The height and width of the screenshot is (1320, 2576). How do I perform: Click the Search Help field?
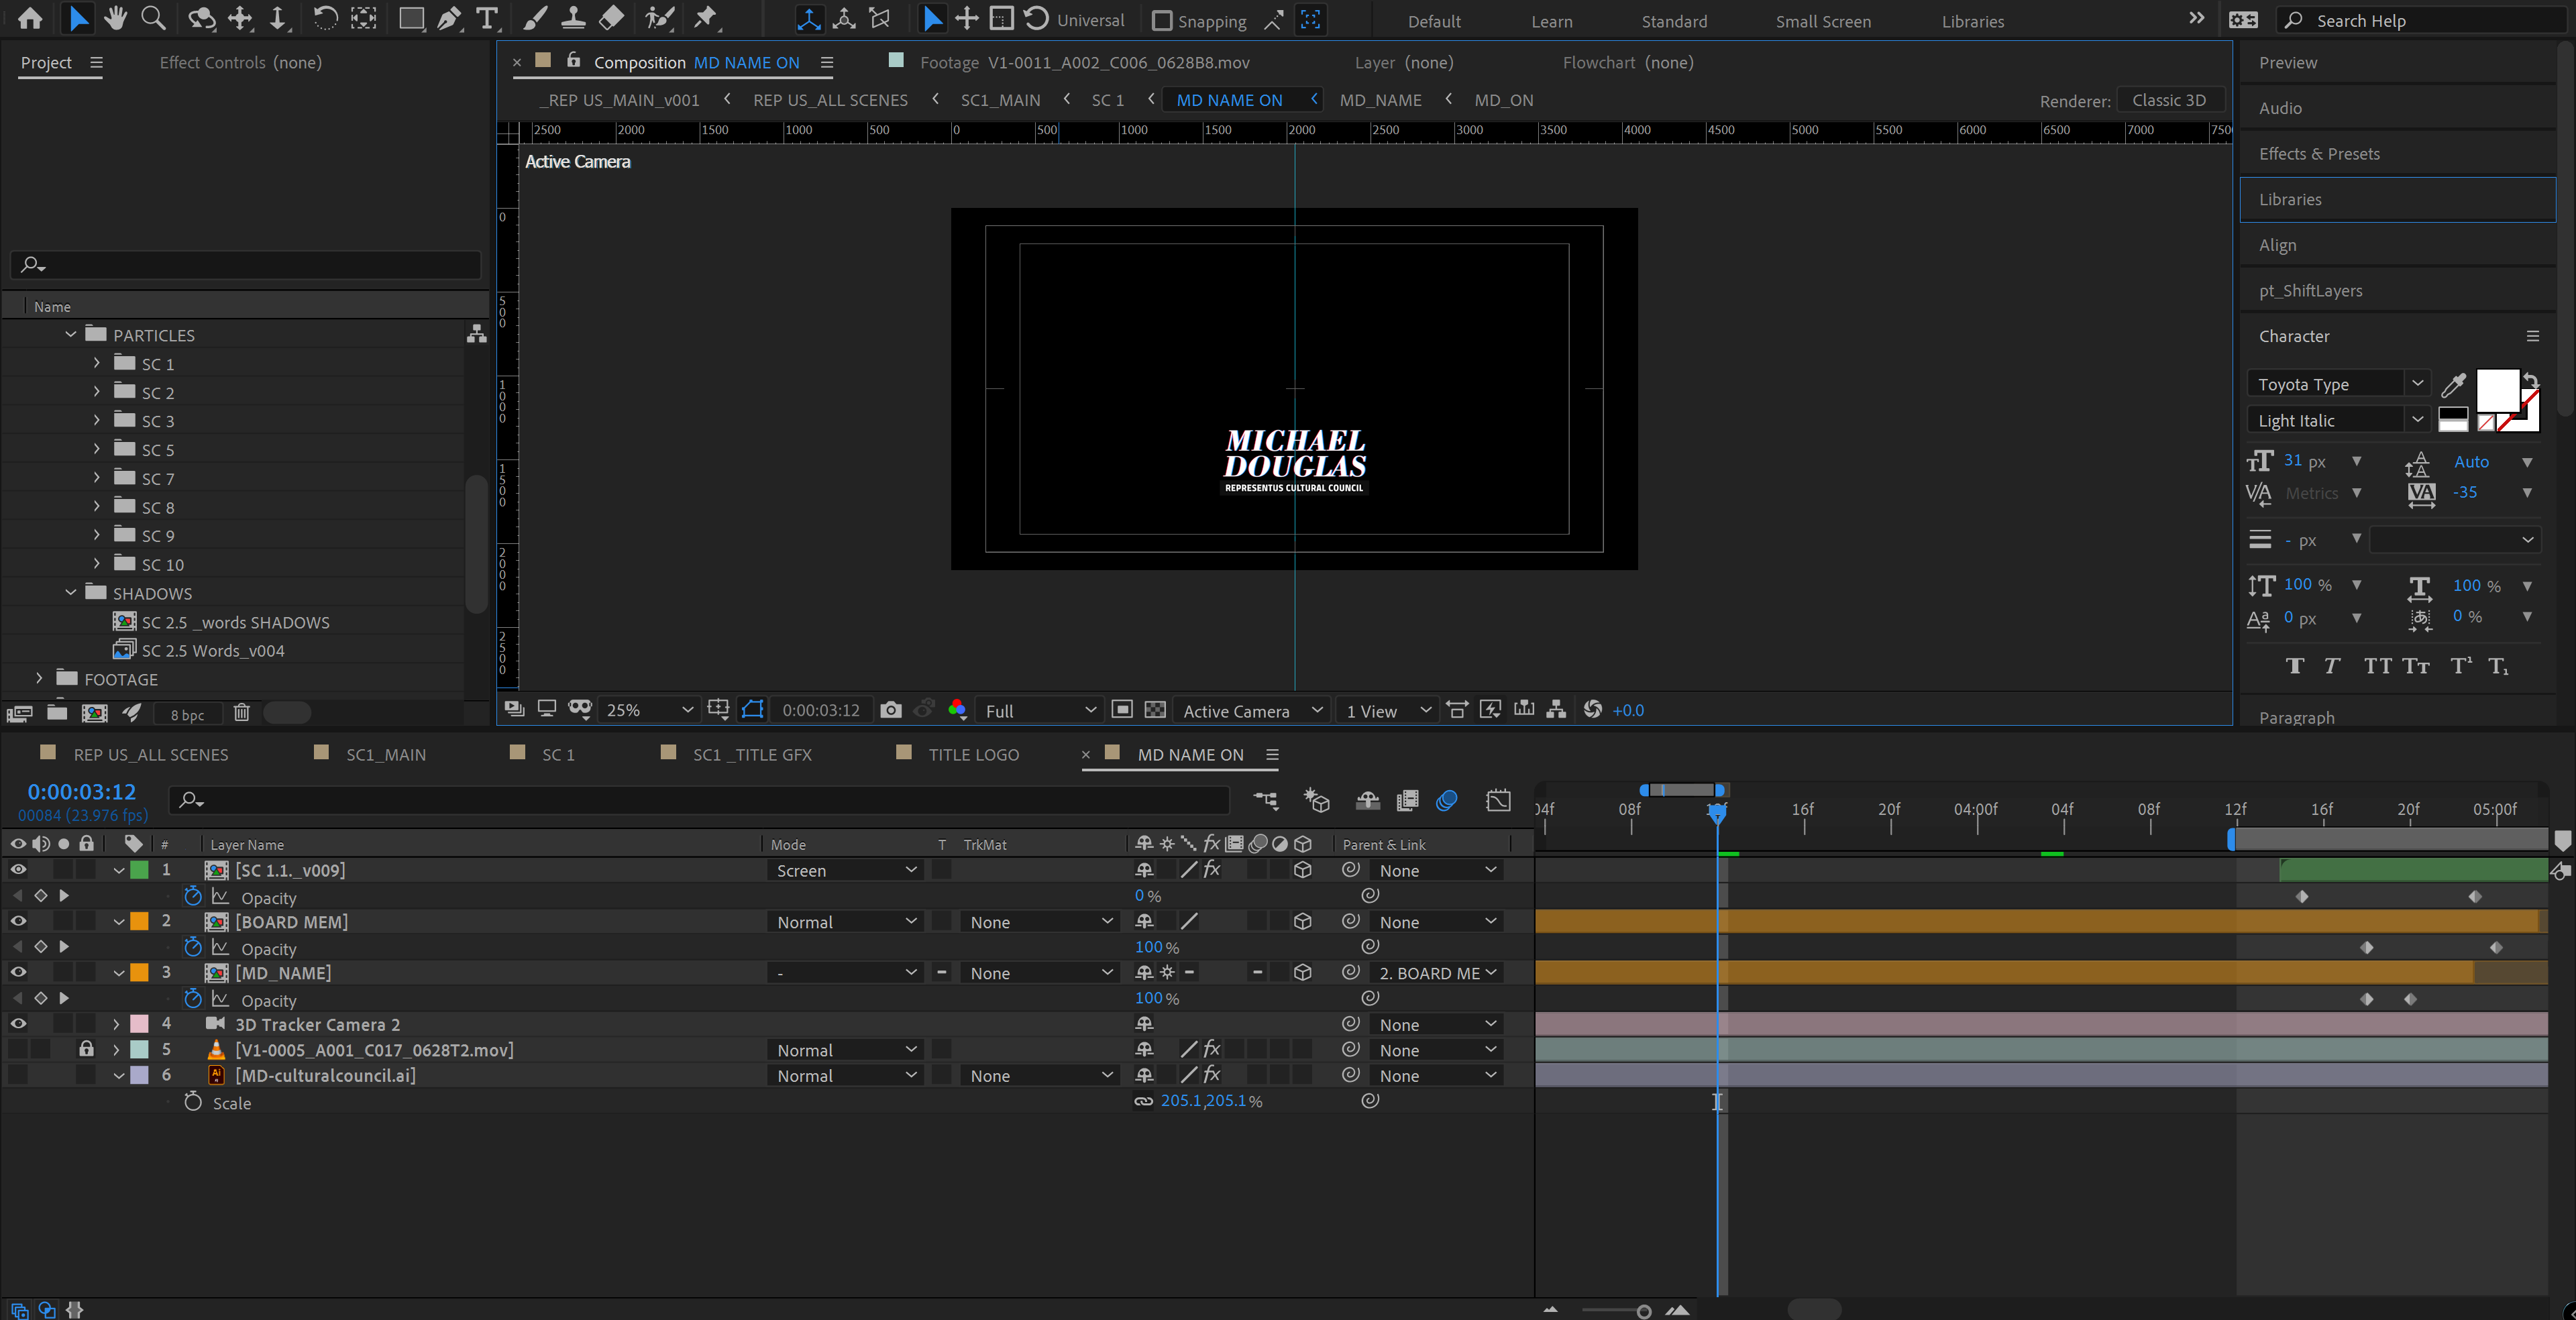(2420, 20)
